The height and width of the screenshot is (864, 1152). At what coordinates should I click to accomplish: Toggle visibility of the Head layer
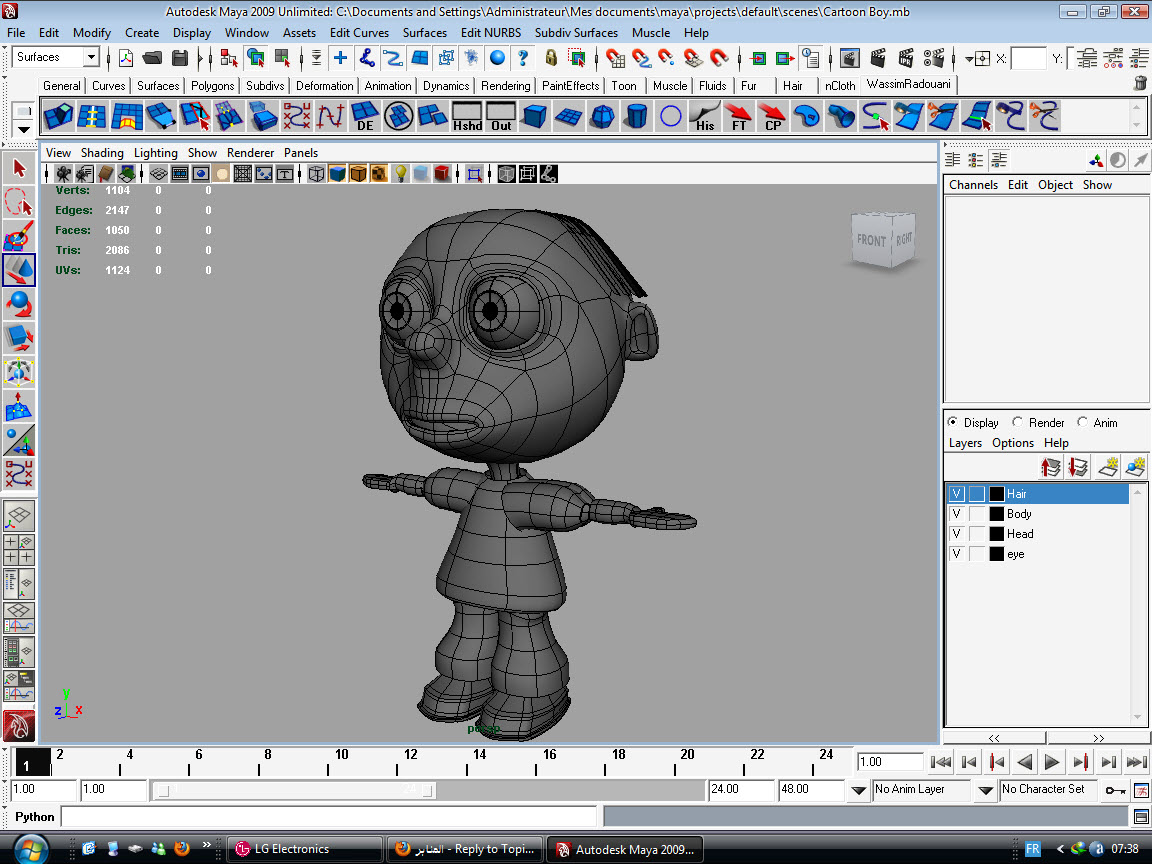[957, 534]
